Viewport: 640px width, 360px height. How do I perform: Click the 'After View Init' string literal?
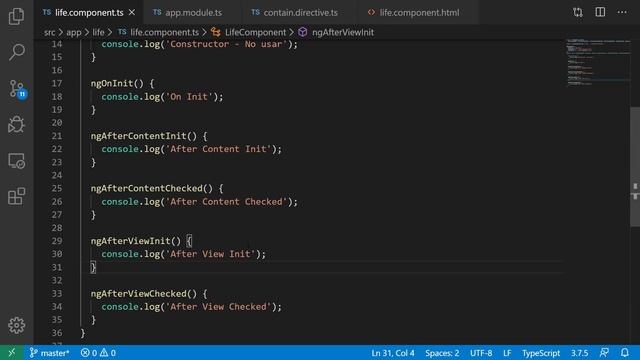tap(210, 254)
